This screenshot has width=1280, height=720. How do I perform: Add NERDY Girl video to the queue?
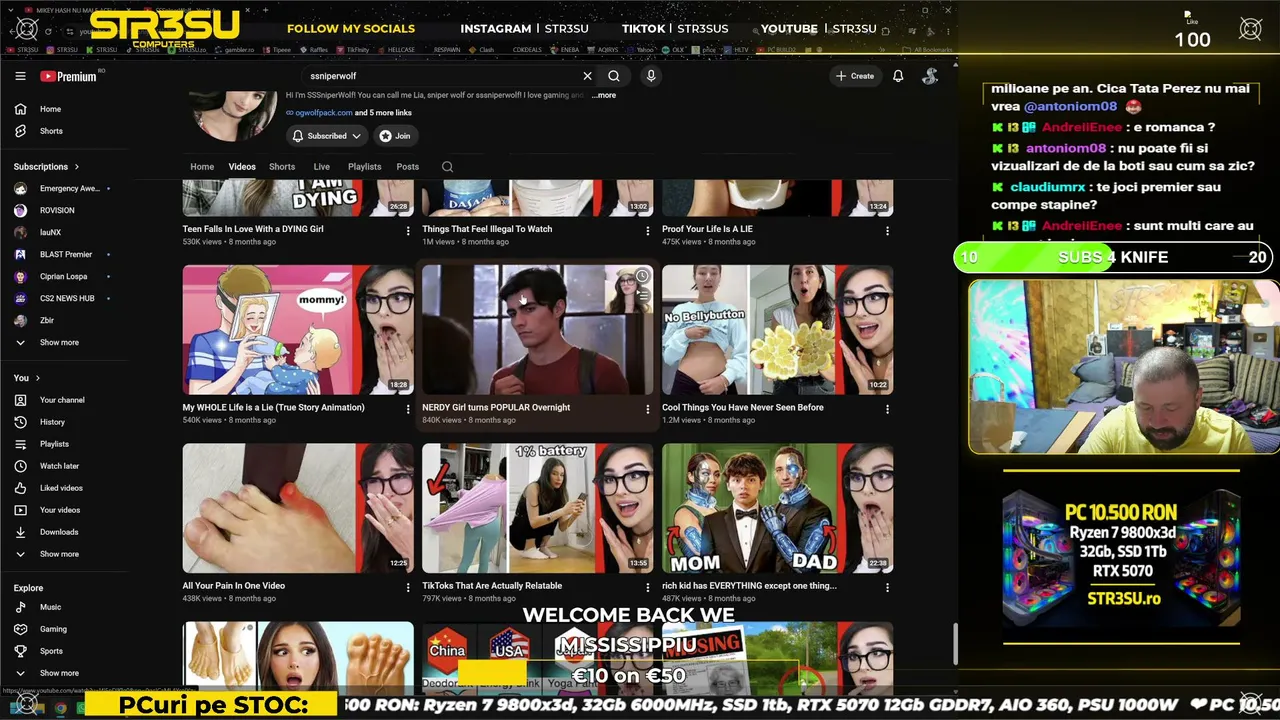(x=642, y=296)
